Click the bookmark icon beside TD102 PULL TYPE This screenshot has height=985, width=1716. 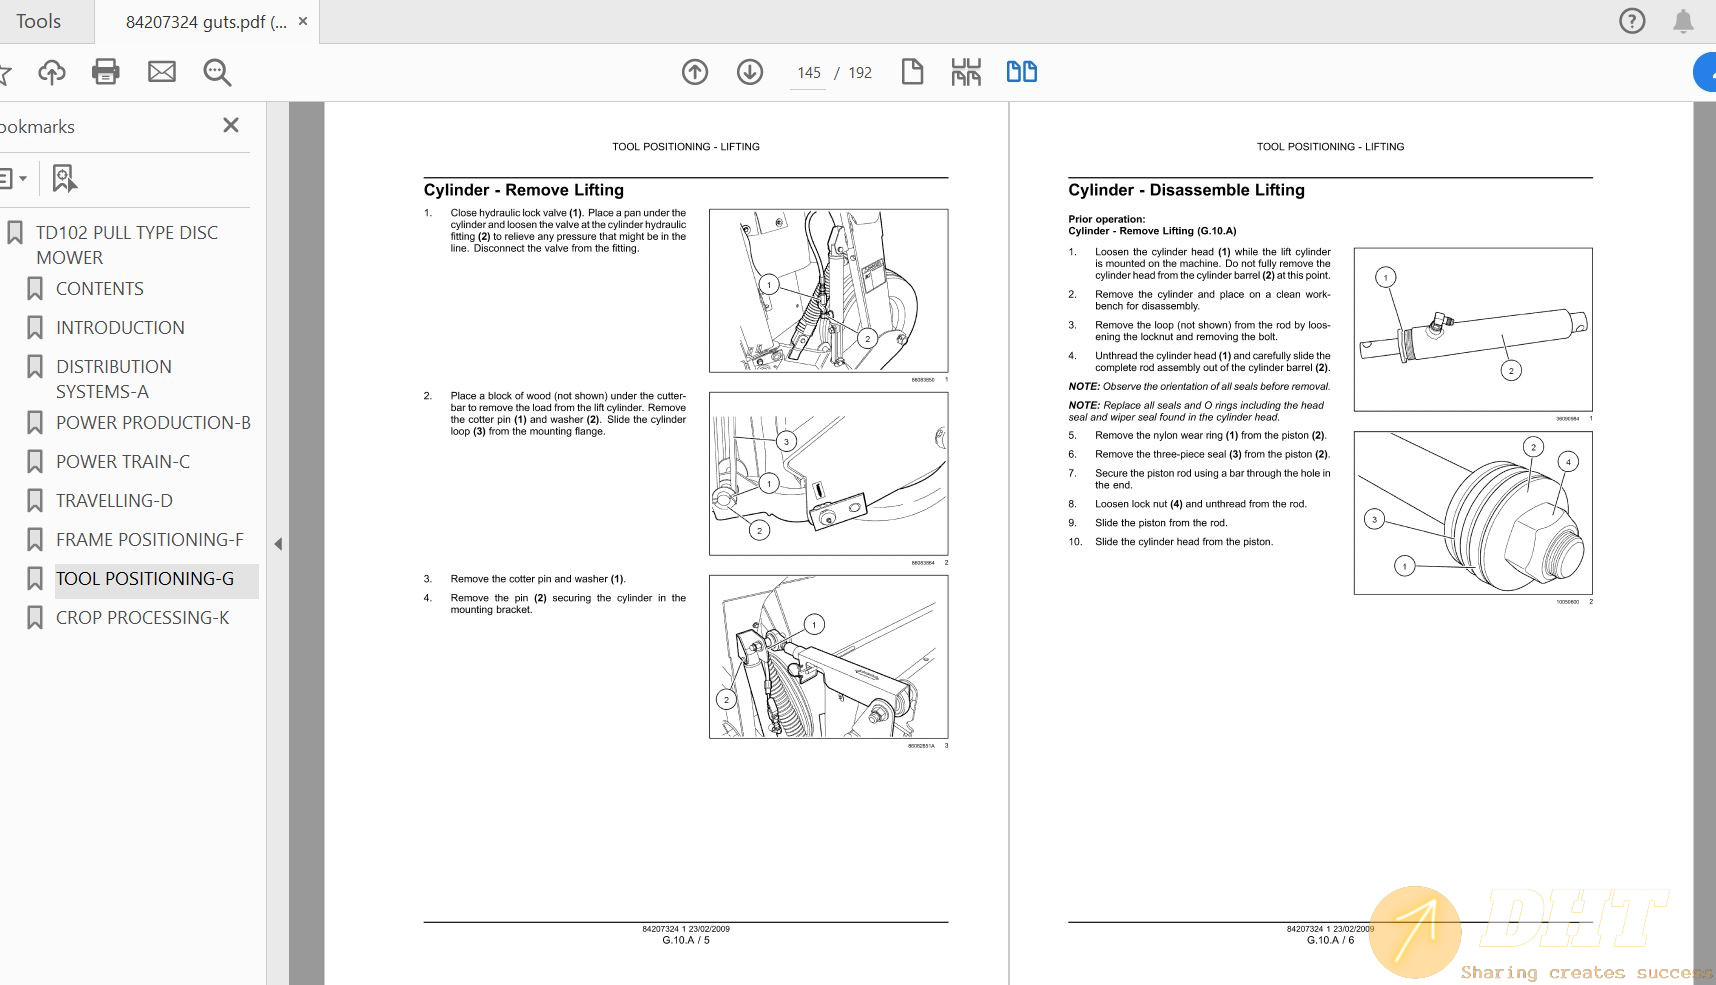(15, 233)
